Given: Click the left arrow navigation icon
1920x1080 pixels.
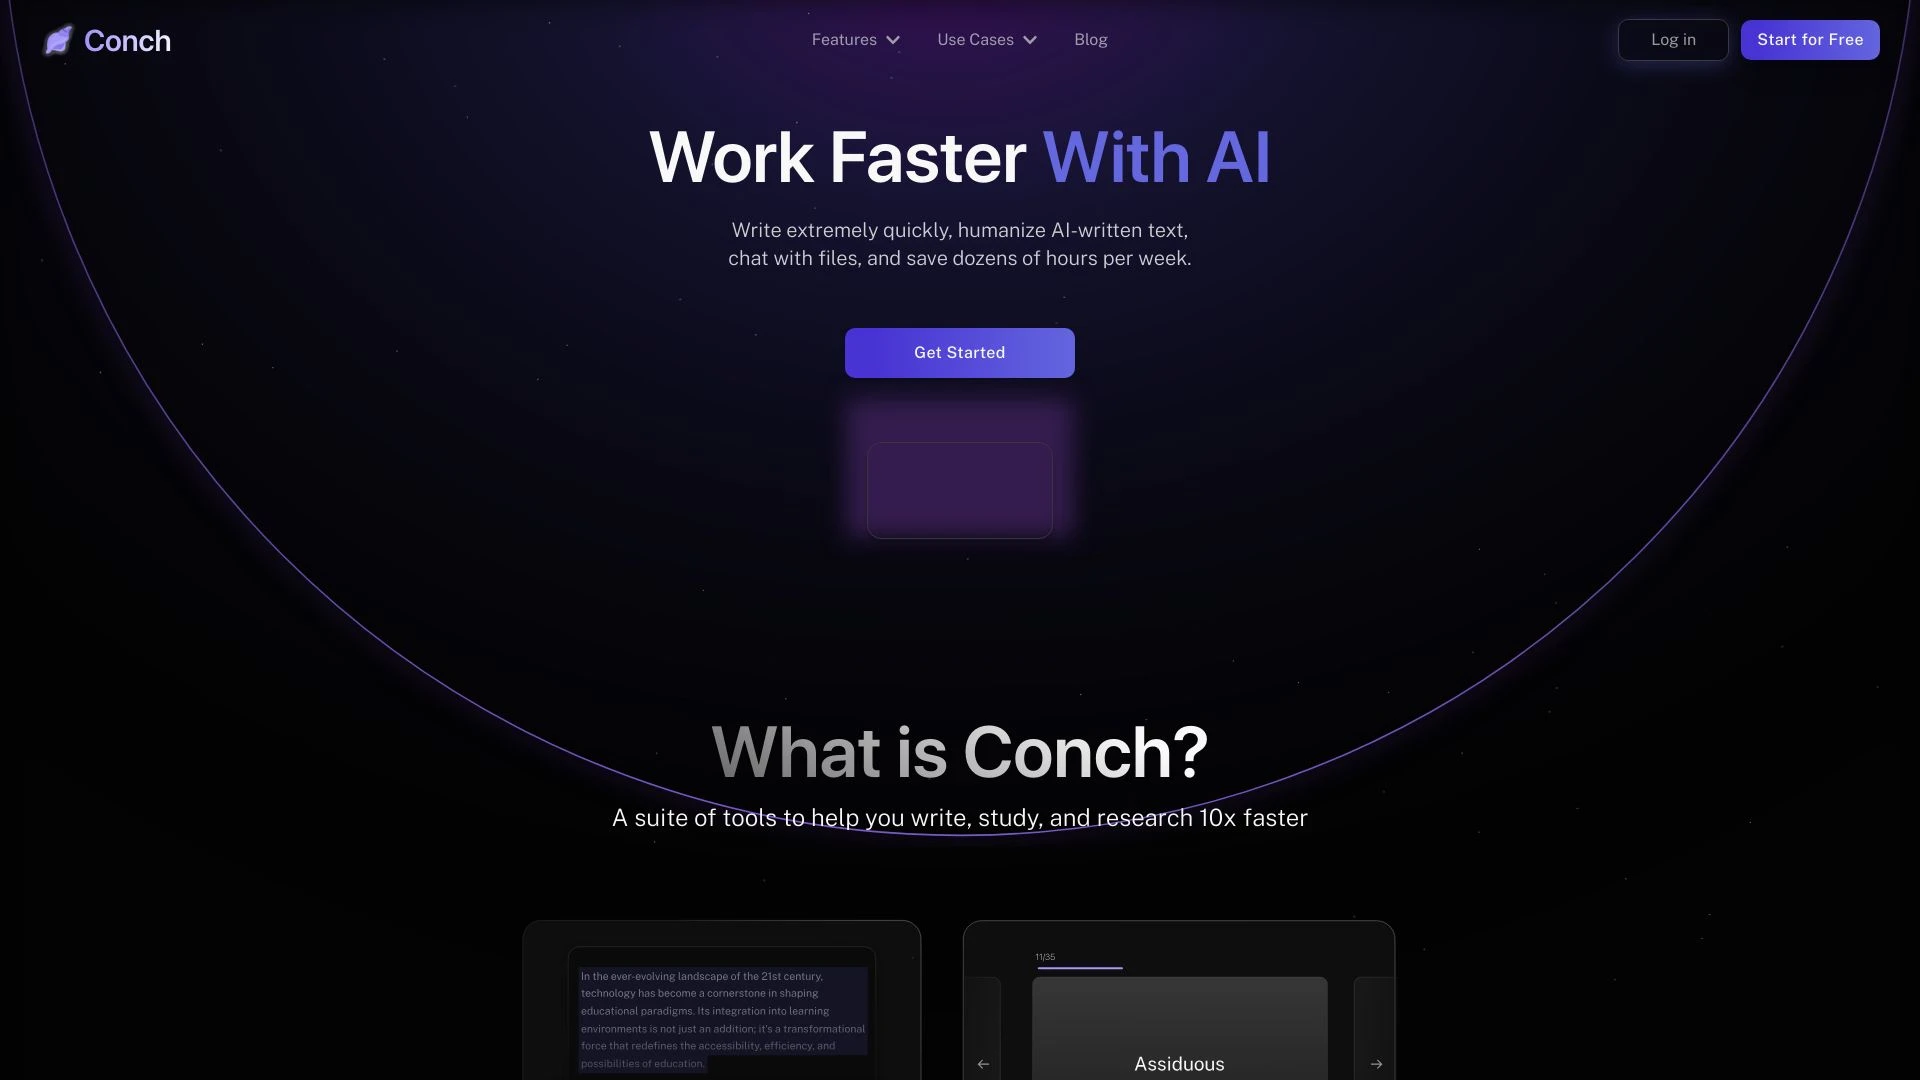Looking at the screenshot, I should click(984, 1064).
